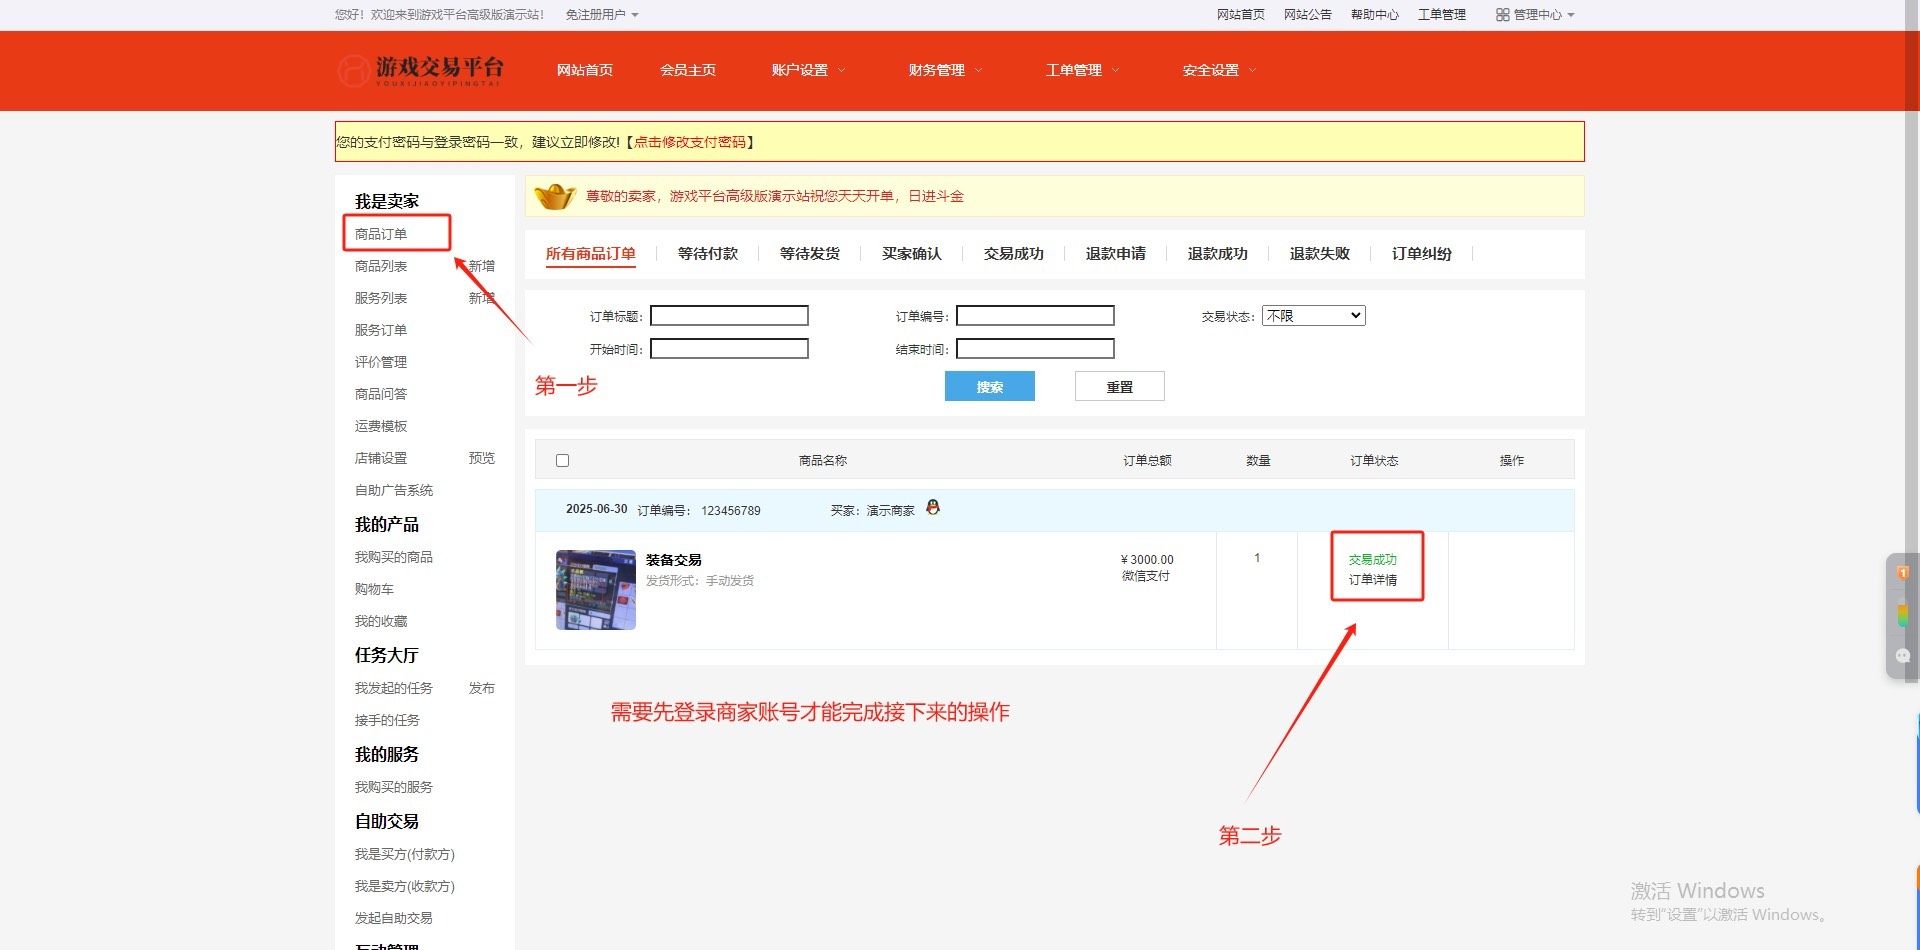This screenshot has height=950, width=1920.
Task: Click 新增 next to 商品列表
Action: click(x=482, y=266)
